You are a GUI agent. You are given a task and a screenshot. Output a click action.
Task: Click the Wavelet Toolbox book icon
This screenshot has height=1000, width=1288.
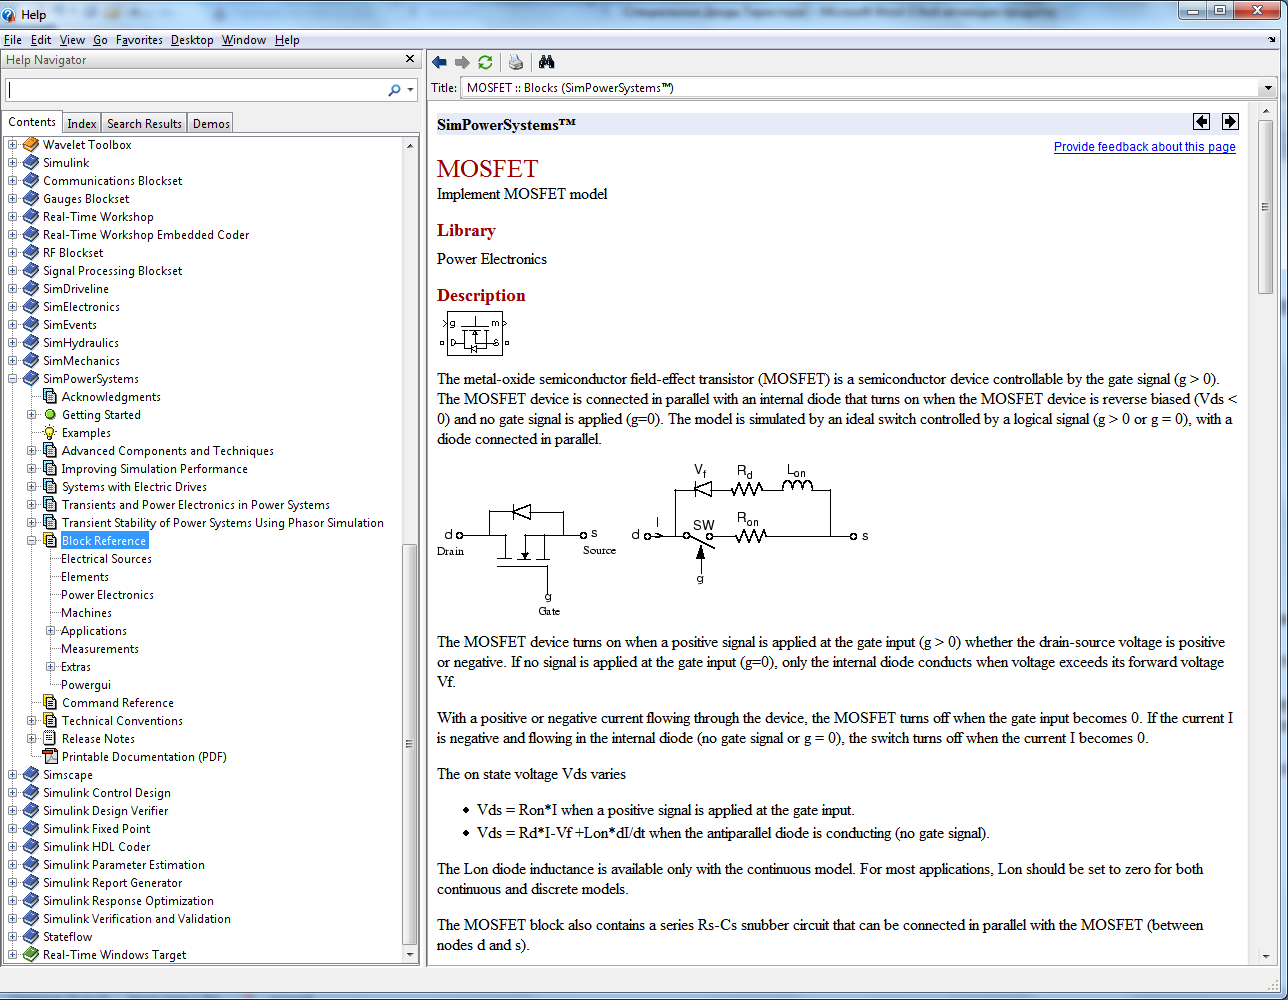(31, 145)
